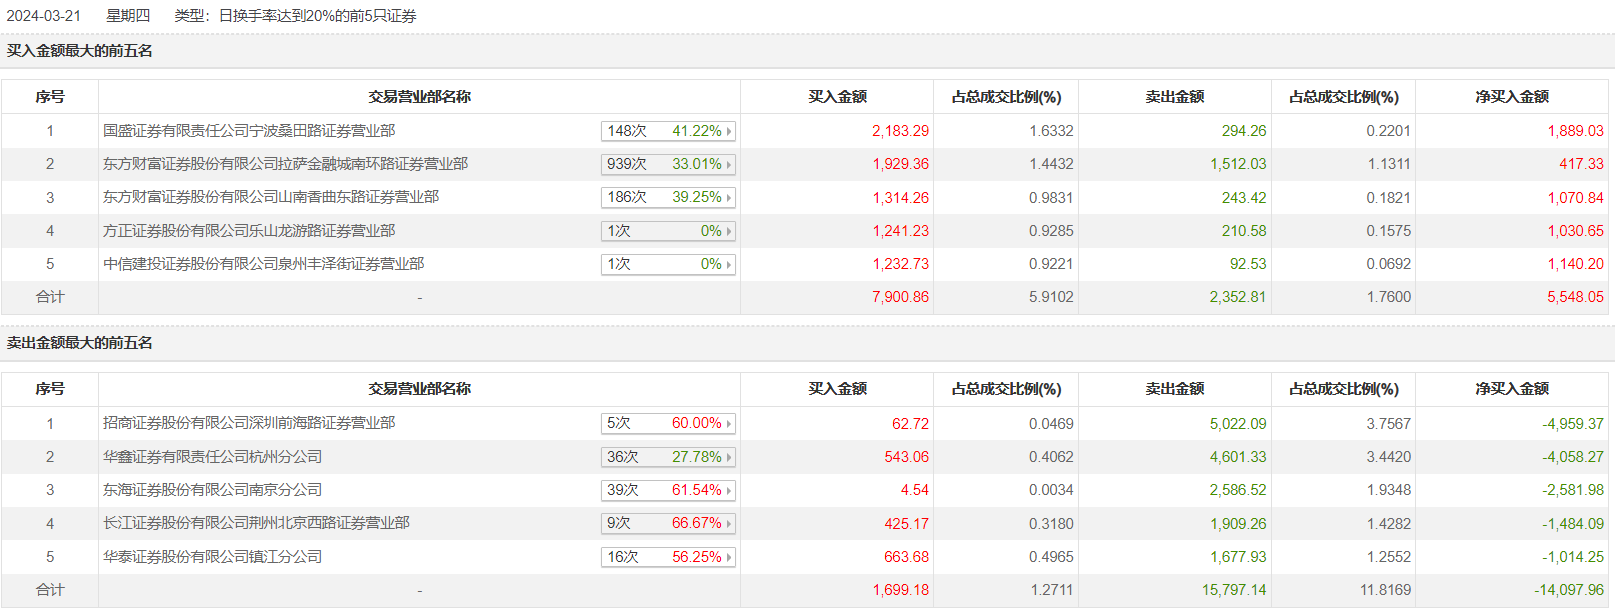Expand the 186次 39.25% stats arrow
Screen dimensions: 1615x610
pos(729,198)
